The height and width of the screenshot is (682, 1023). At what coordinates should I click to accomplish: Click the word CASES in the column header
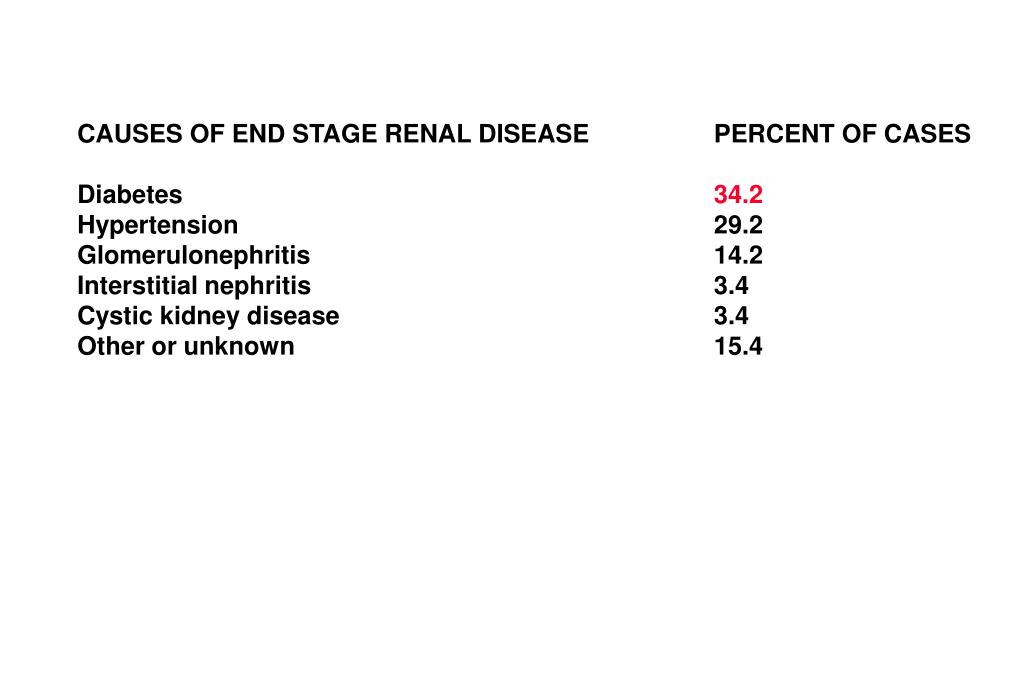coord(927,134)
